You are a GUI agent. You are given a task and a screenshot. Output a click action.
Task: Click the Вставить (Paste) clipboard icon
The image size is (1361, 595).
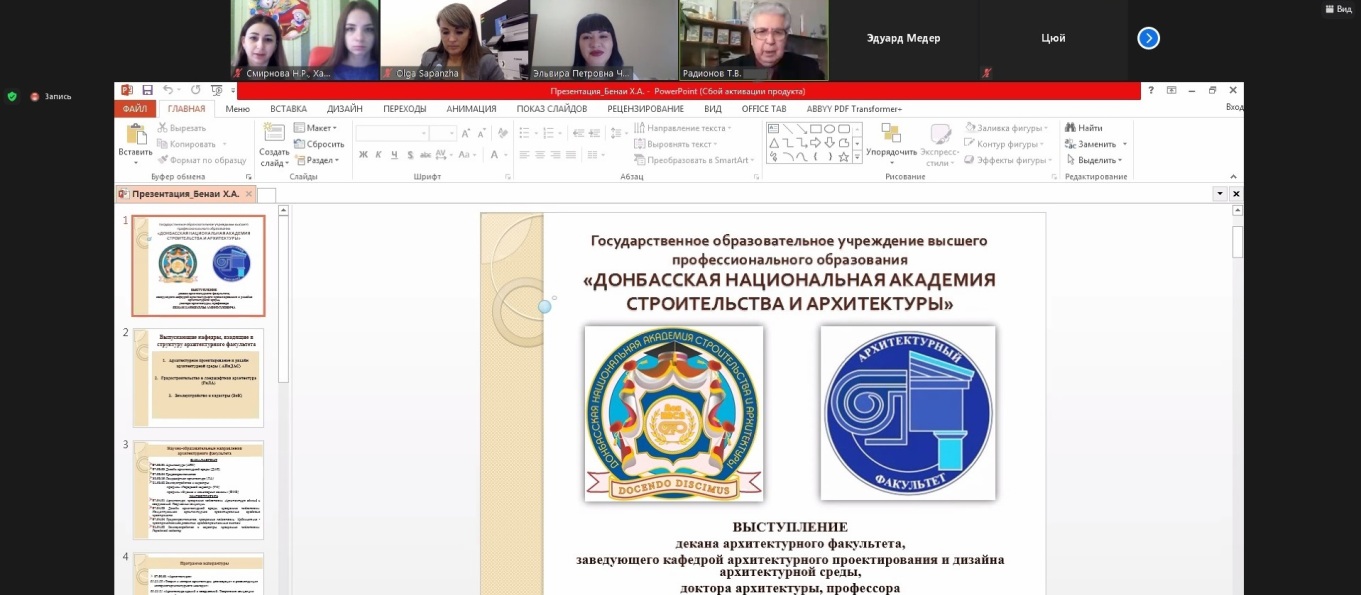135,135
